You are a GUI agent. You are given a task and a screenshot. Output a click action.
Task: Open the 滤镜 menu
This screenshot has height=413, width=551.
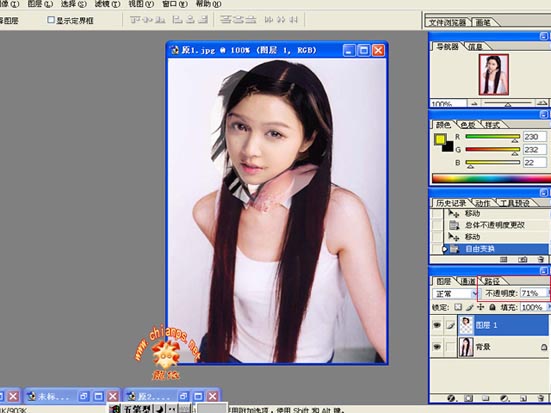coord(107,4)
